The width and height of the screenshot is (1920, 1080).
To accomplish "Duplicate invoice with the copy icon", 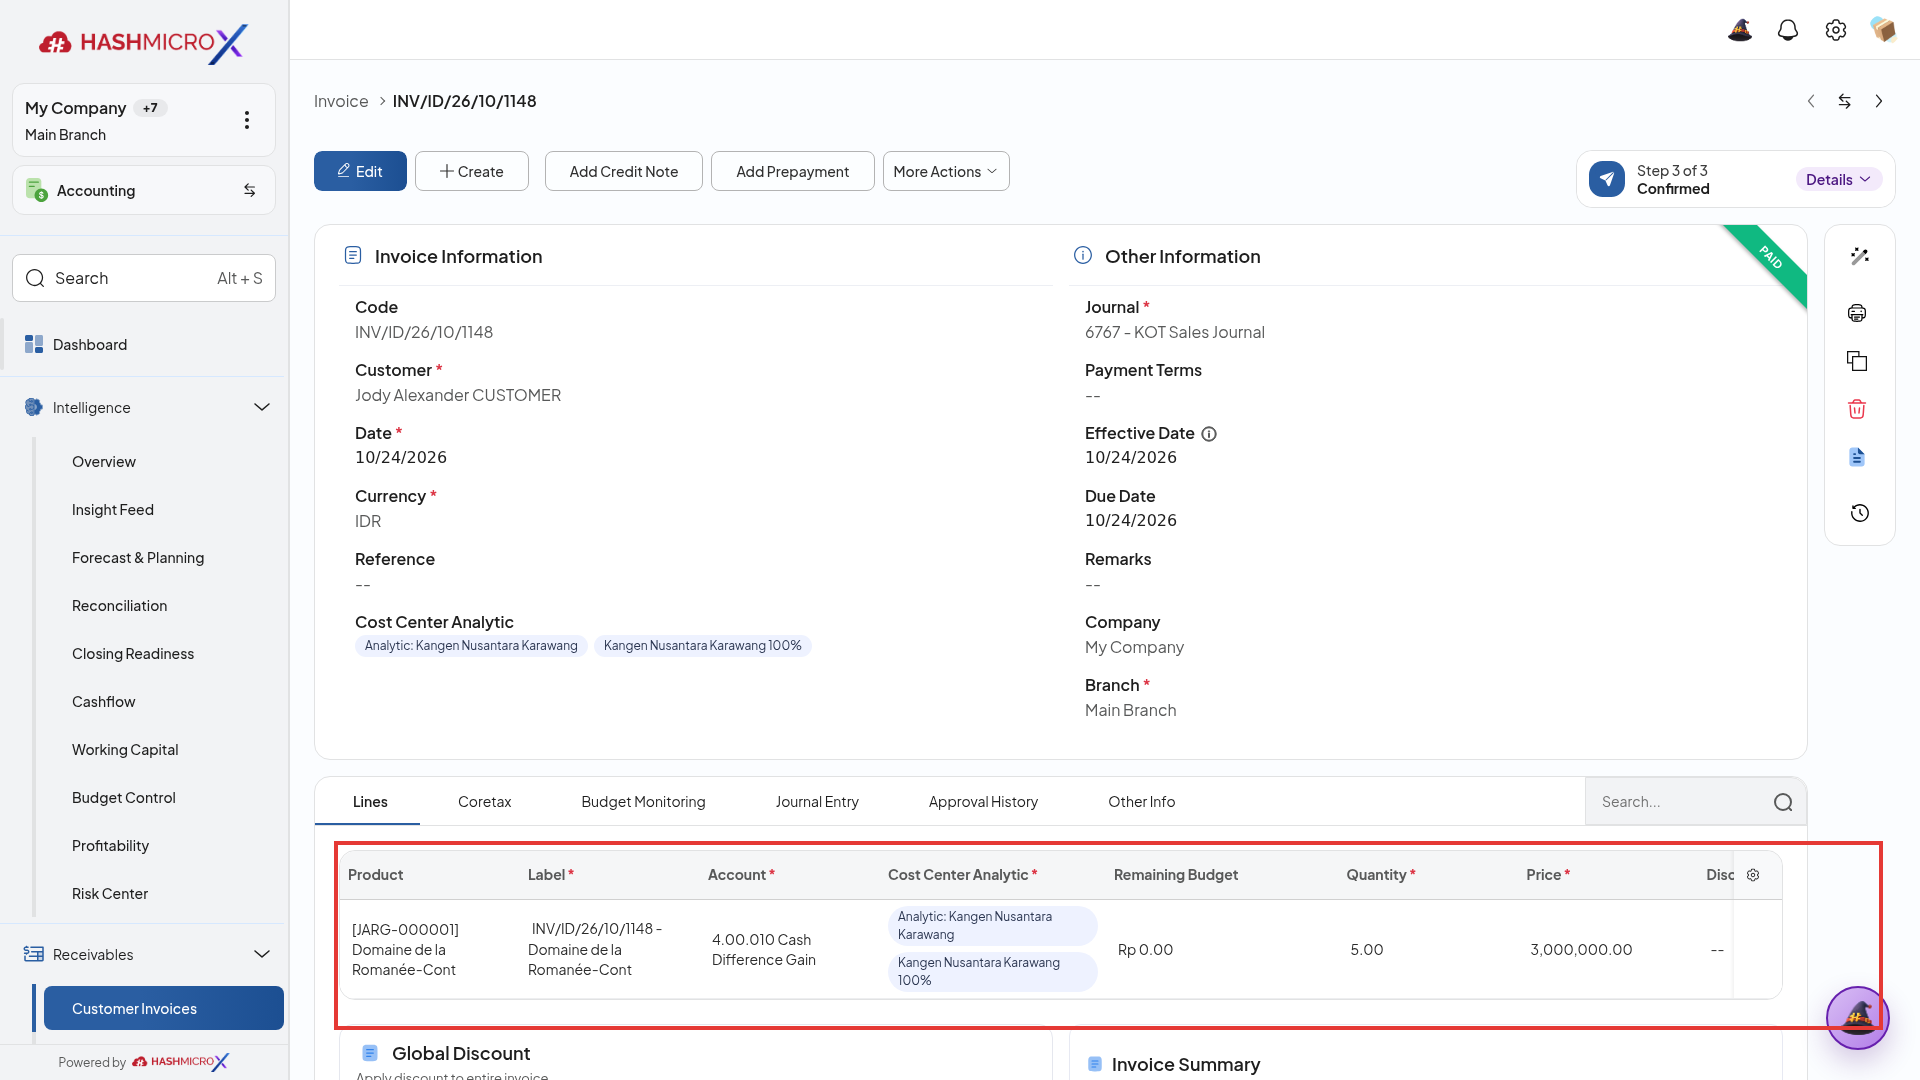I will point(1857,361).
